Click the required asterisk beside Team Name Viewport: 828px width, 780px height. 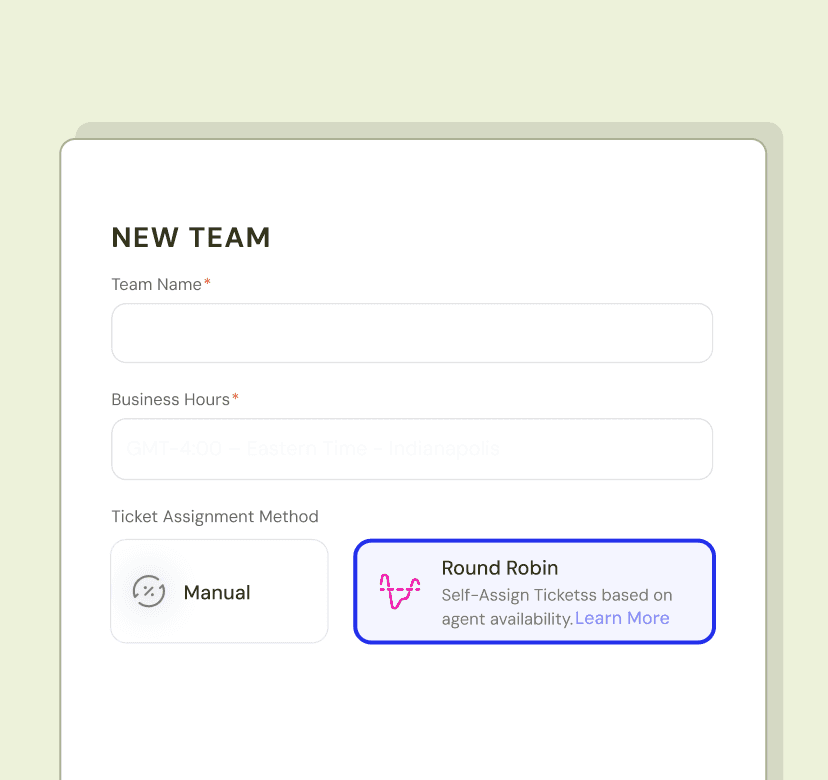[x=207, y=281]
